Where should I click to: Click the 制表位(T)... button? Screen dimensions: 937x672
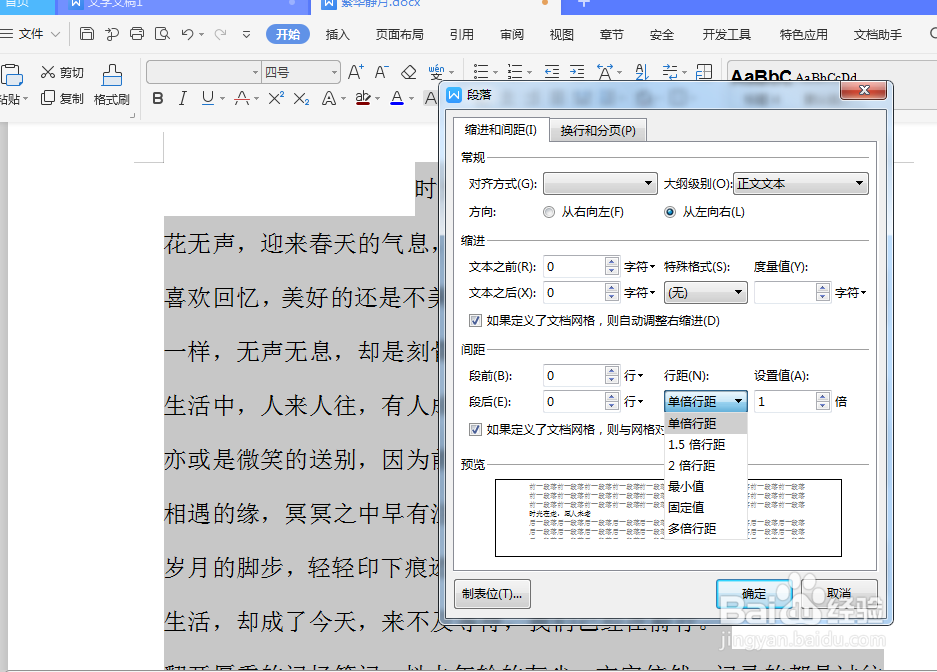(492, 594)
